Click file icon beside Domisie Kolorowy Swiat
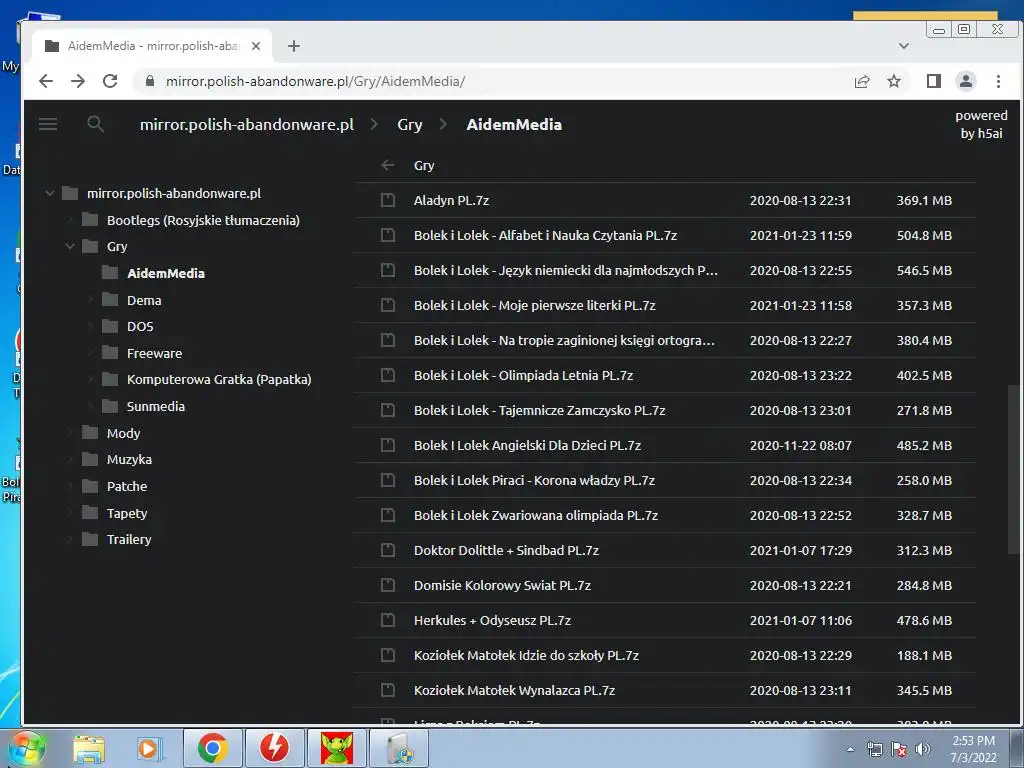The image size is (1024, 768). coord(388,585)
